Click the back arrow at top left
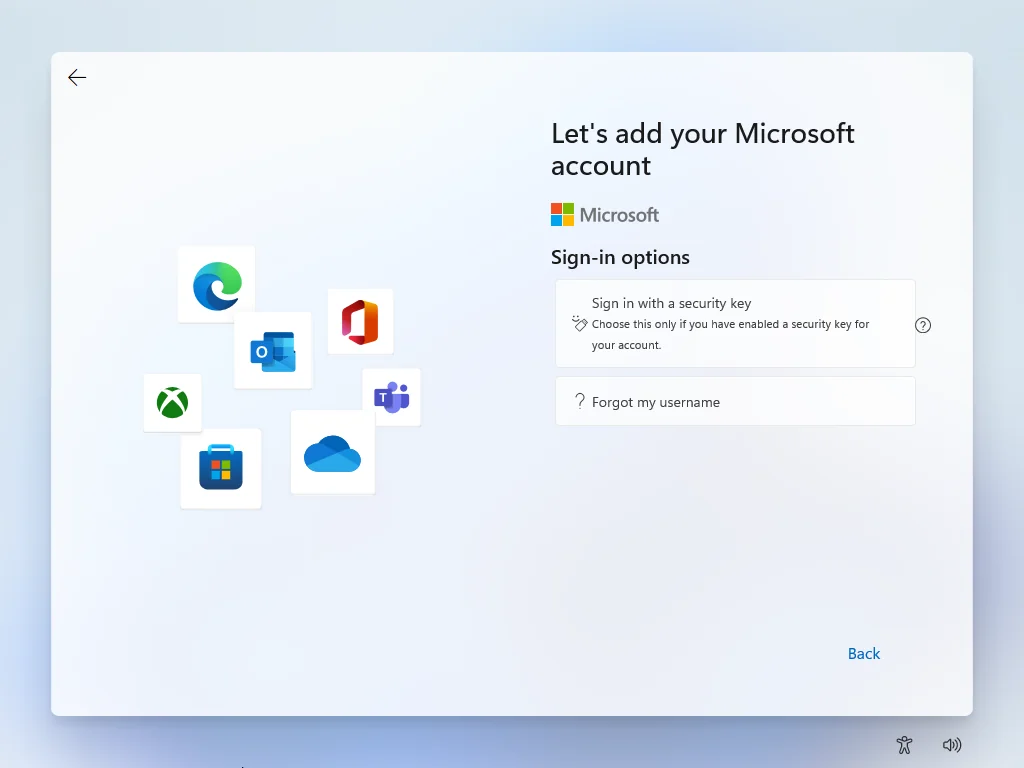Screen dimensions: 1024x768 [77, 78]
